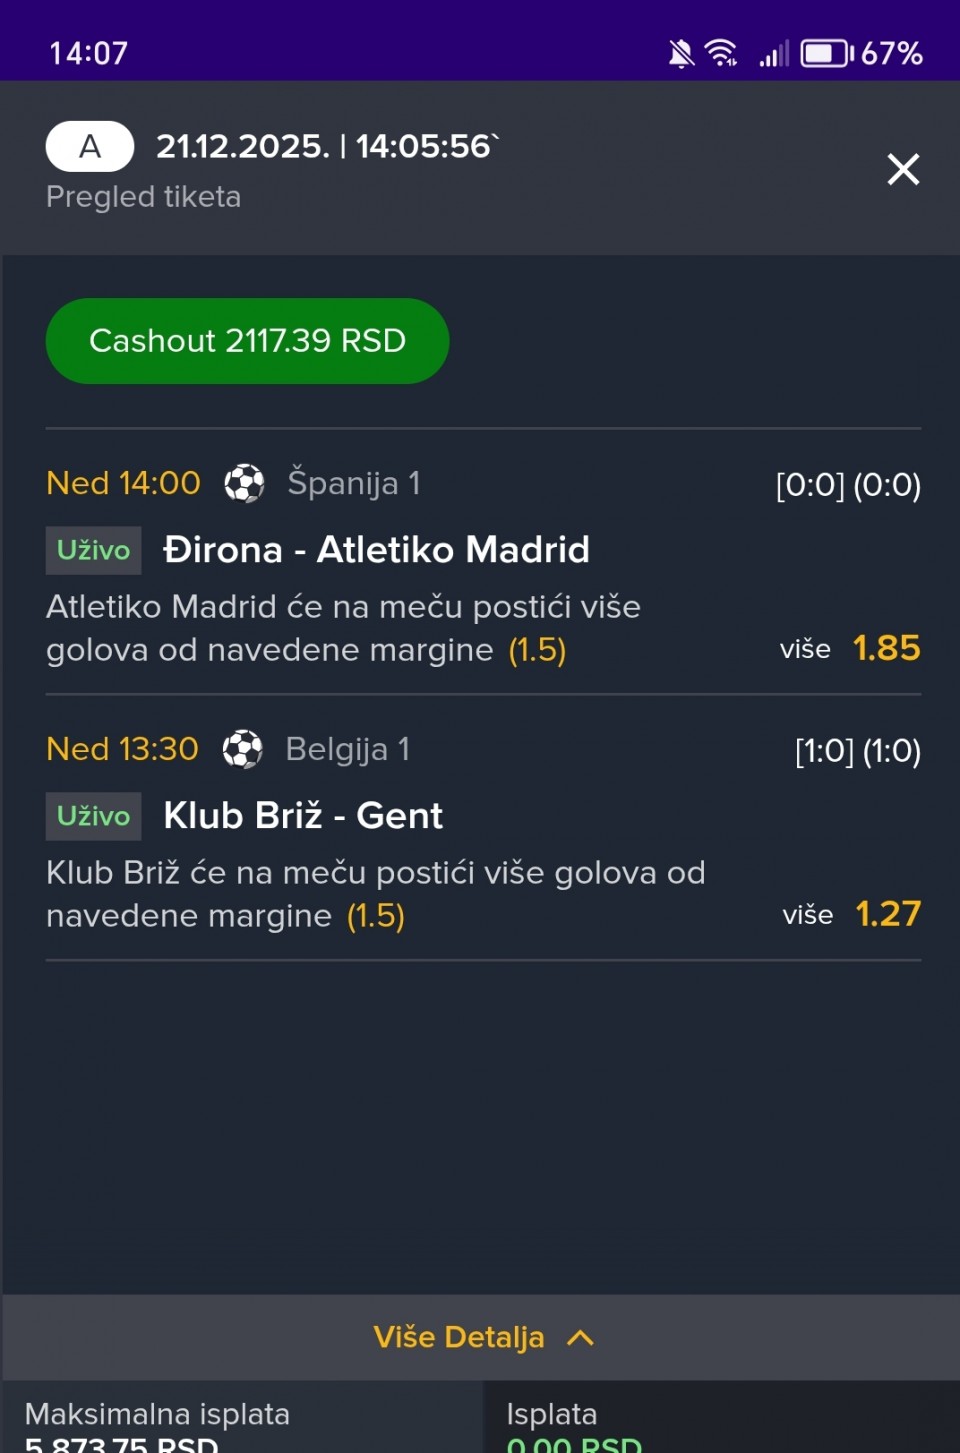Tap the battery status icon
This screenshot has height=1453, width=960.
pos(825,53)
